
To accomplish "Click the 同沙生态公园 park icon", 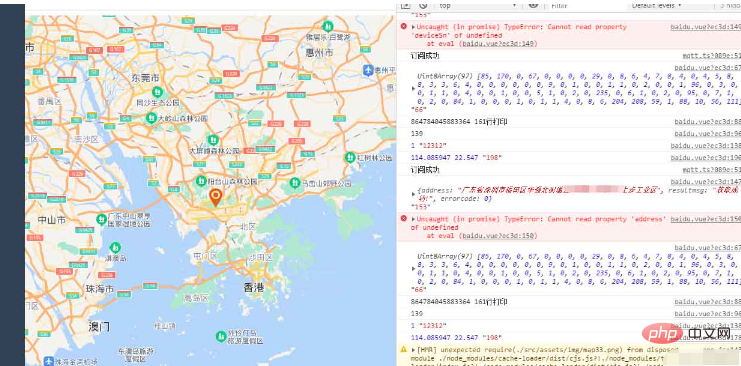I will click(157, 92).
